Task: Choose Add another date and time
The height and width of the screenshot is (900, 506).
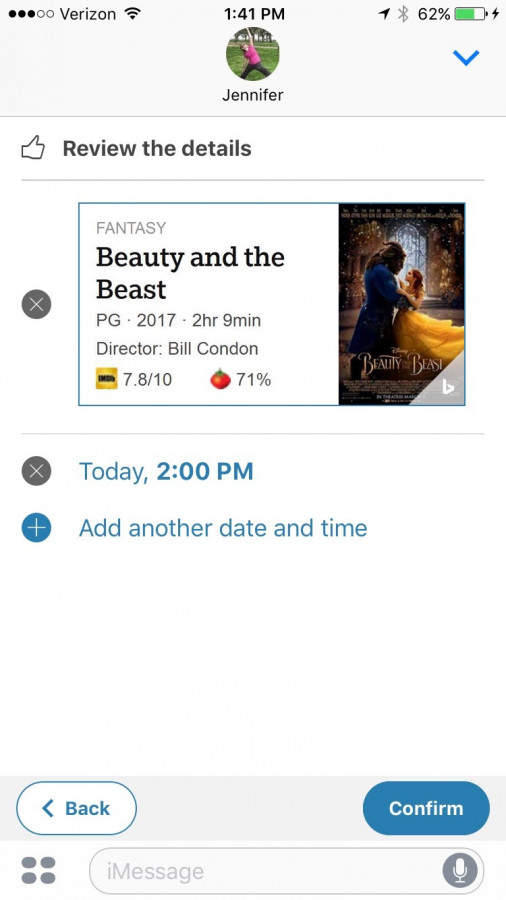Action: pos(223,528)
